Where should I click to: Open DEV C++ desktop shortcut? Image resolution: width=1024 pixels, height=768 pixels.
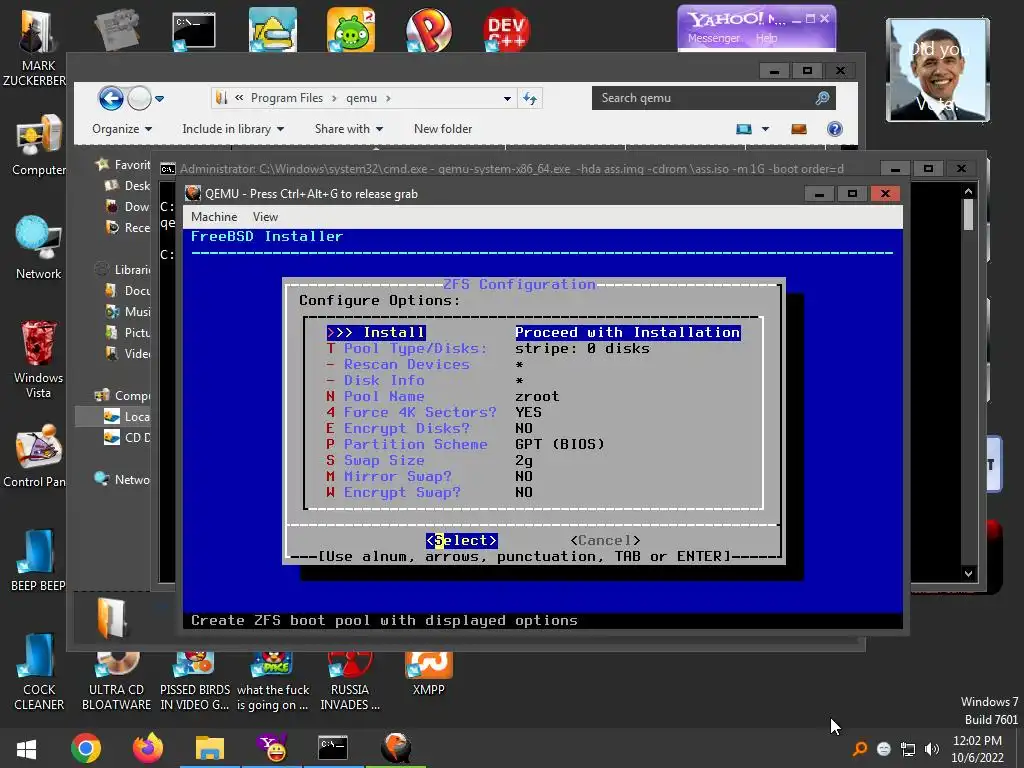pos(507,29)
